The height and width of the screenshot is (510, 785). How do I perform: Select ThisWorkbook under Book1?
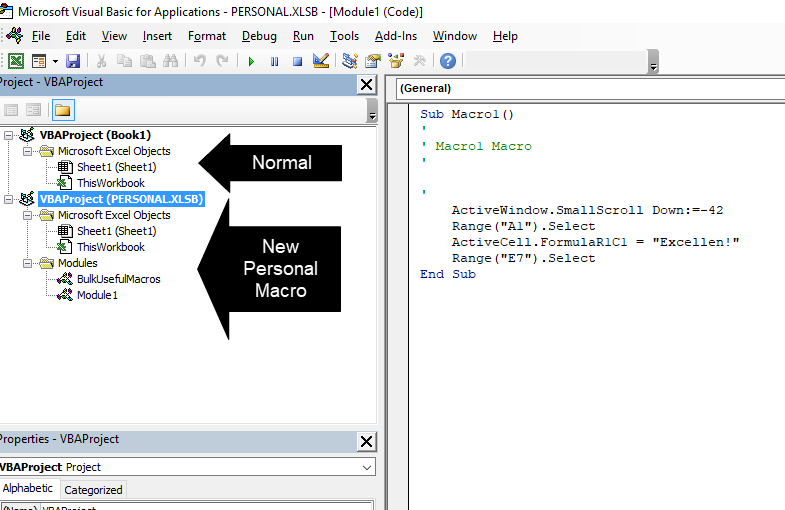click(111, 183)
